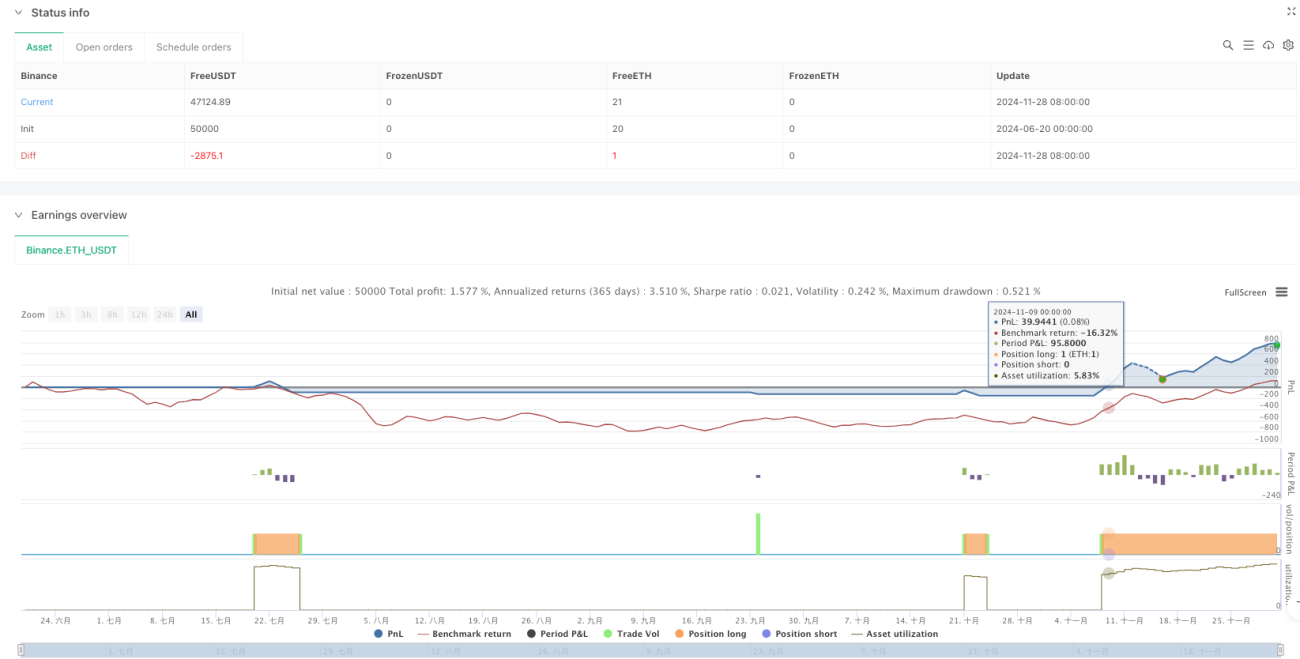This screenshot has width=1300, height=659.
Task: Collapse the Status info section
Action: click(x=17, y=13)
